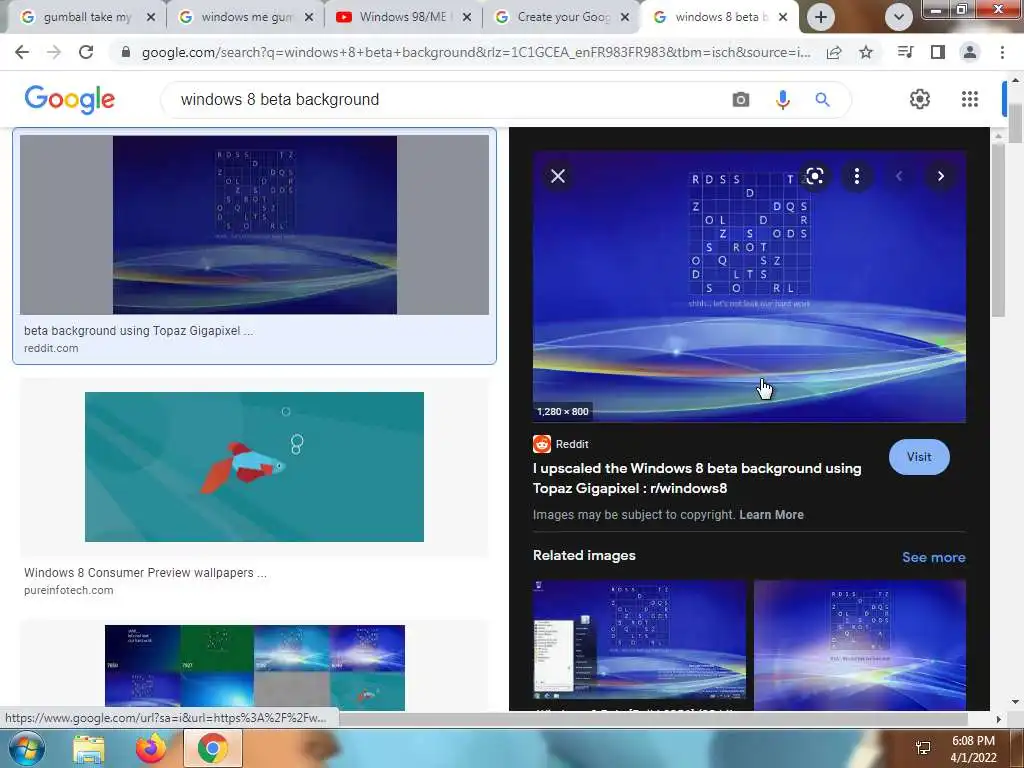Click the horizontal scrollbar right arrow
This screenshot has width=1024, height=768.
coord(998,719)
